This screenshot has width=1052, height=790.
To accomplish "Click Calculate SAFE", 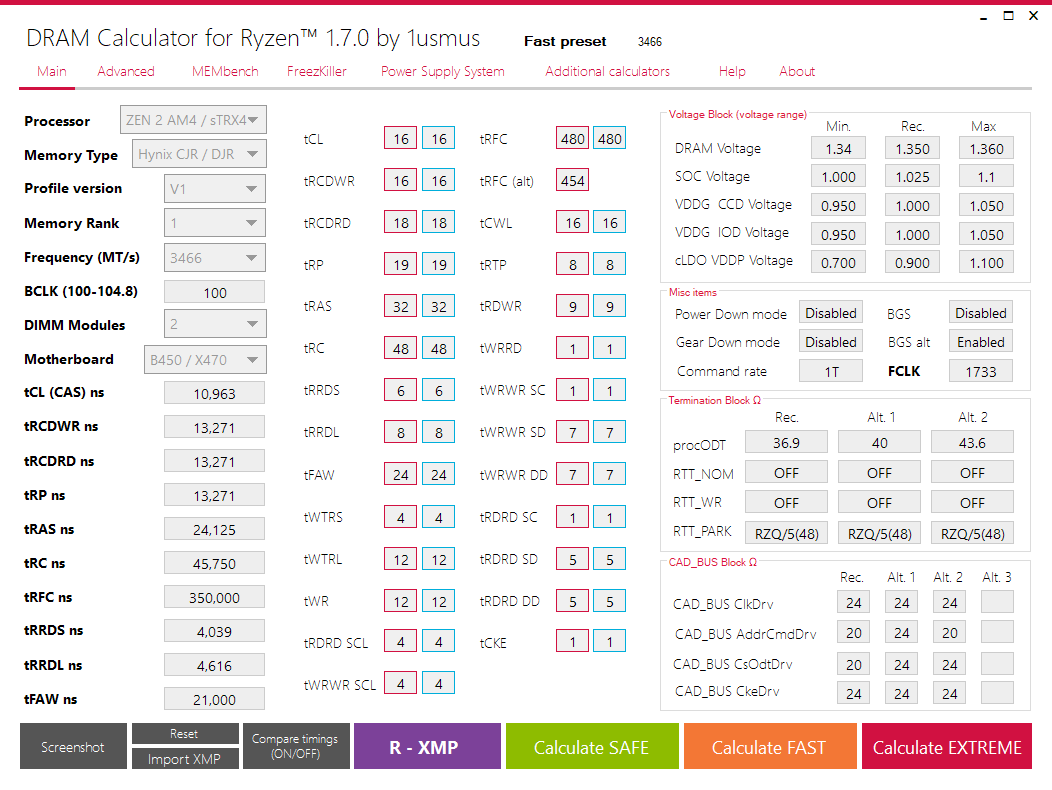I will (592, 746).
